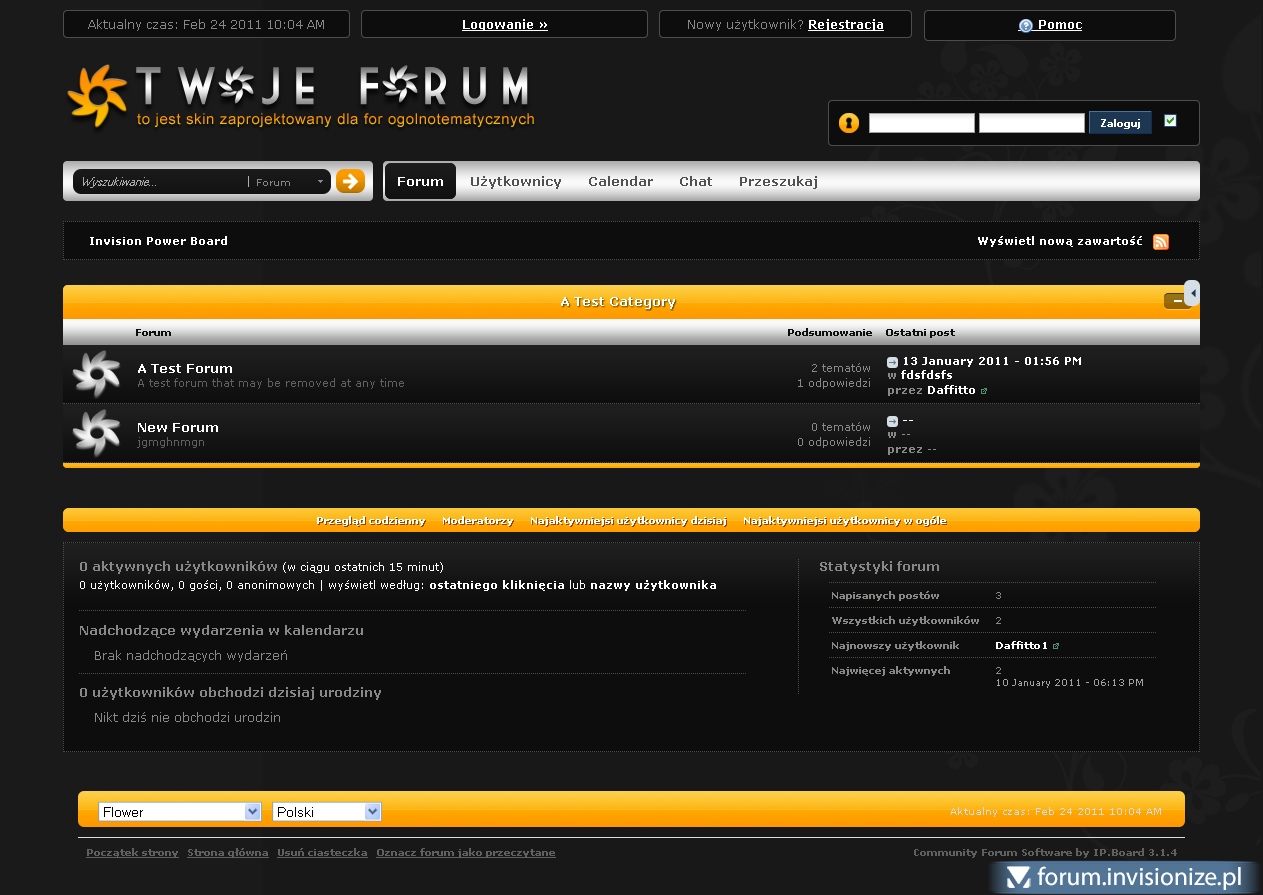
Task: Click profile icon next to Daffitto1
Action: coord(1056,646)
